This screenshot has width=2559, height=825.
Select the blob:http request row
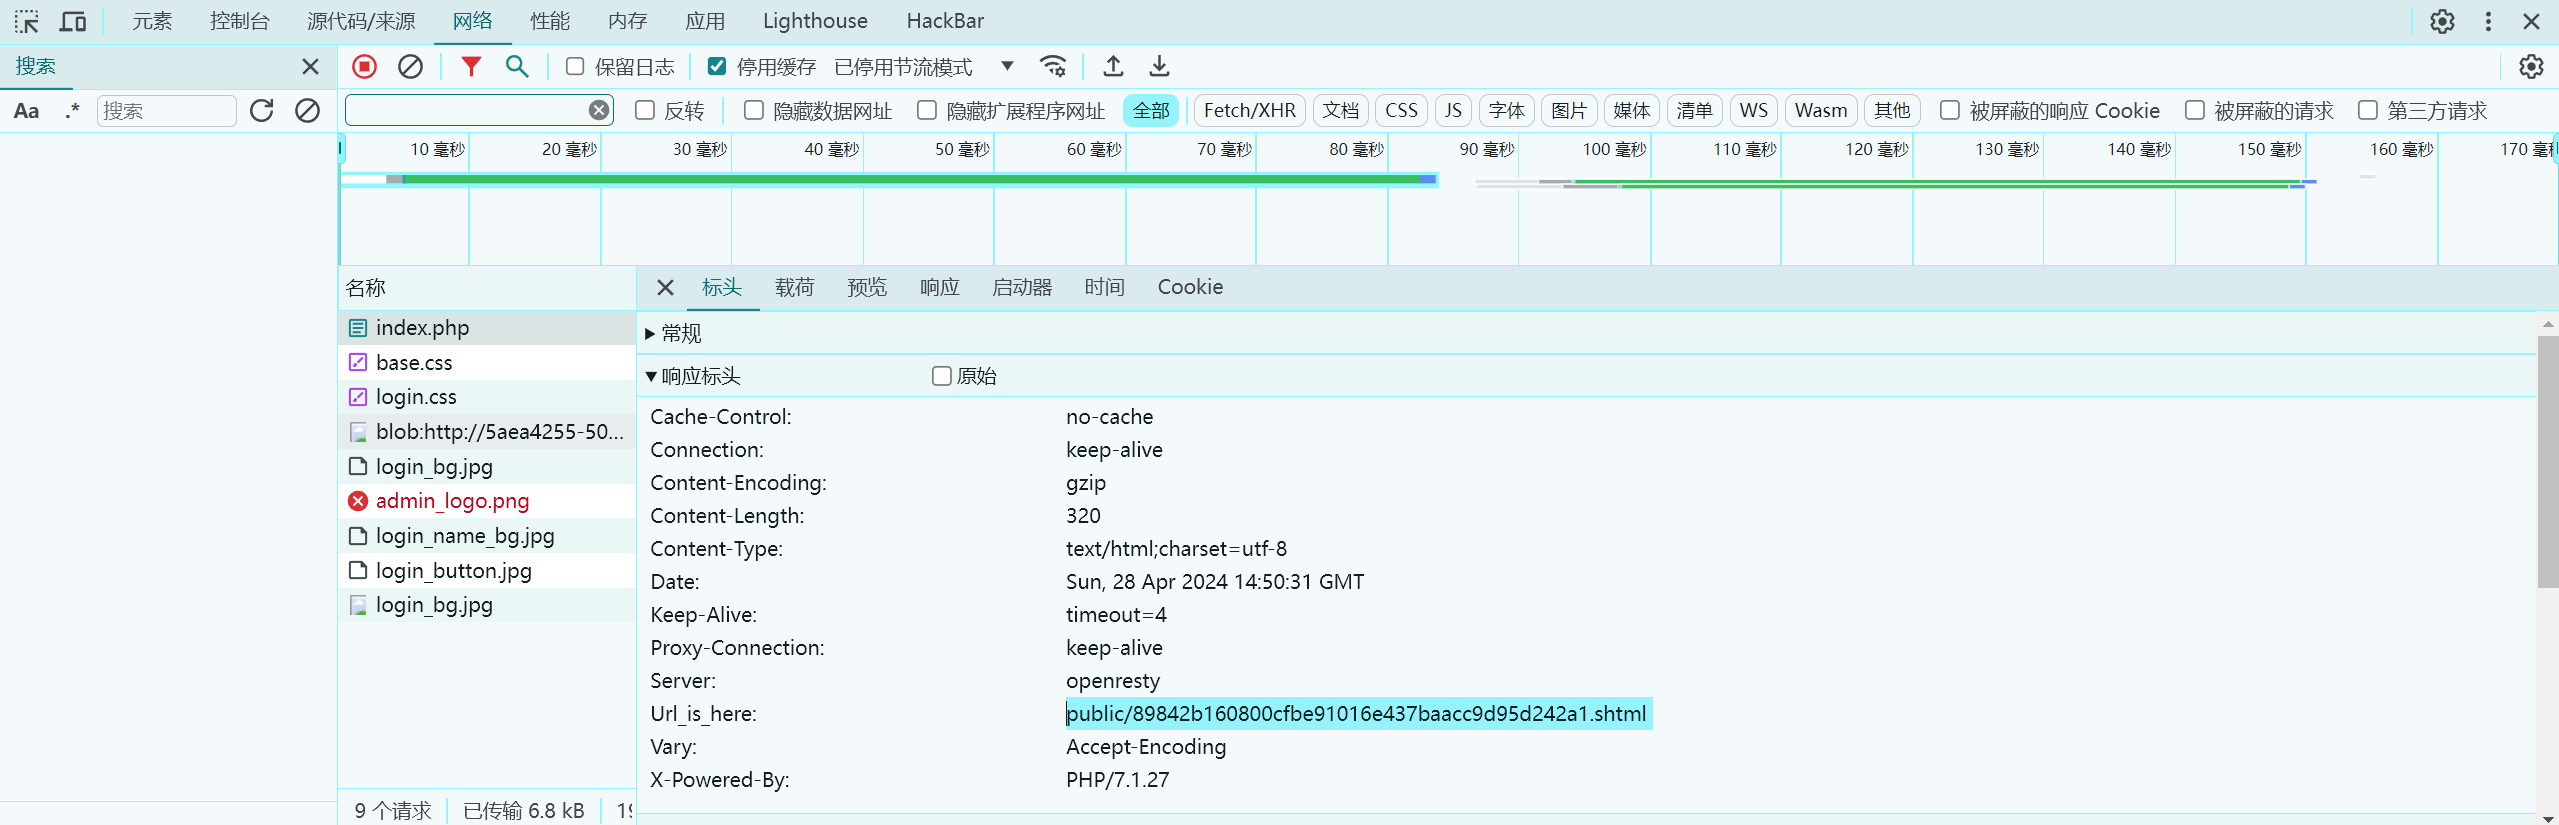[x=487, y=432]
